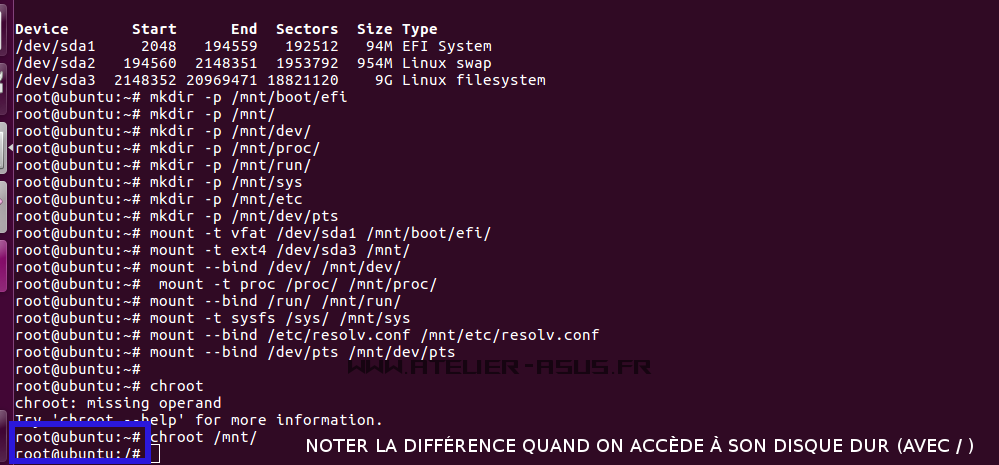Click the "chroot /mnt/" command text
999x465 pixels.
pyautogui.click(x=203, y=438)
